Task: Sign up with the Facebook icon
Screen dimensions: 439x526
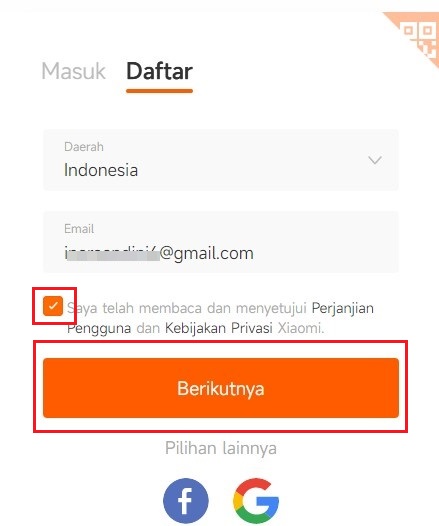Action: point(185,501)
